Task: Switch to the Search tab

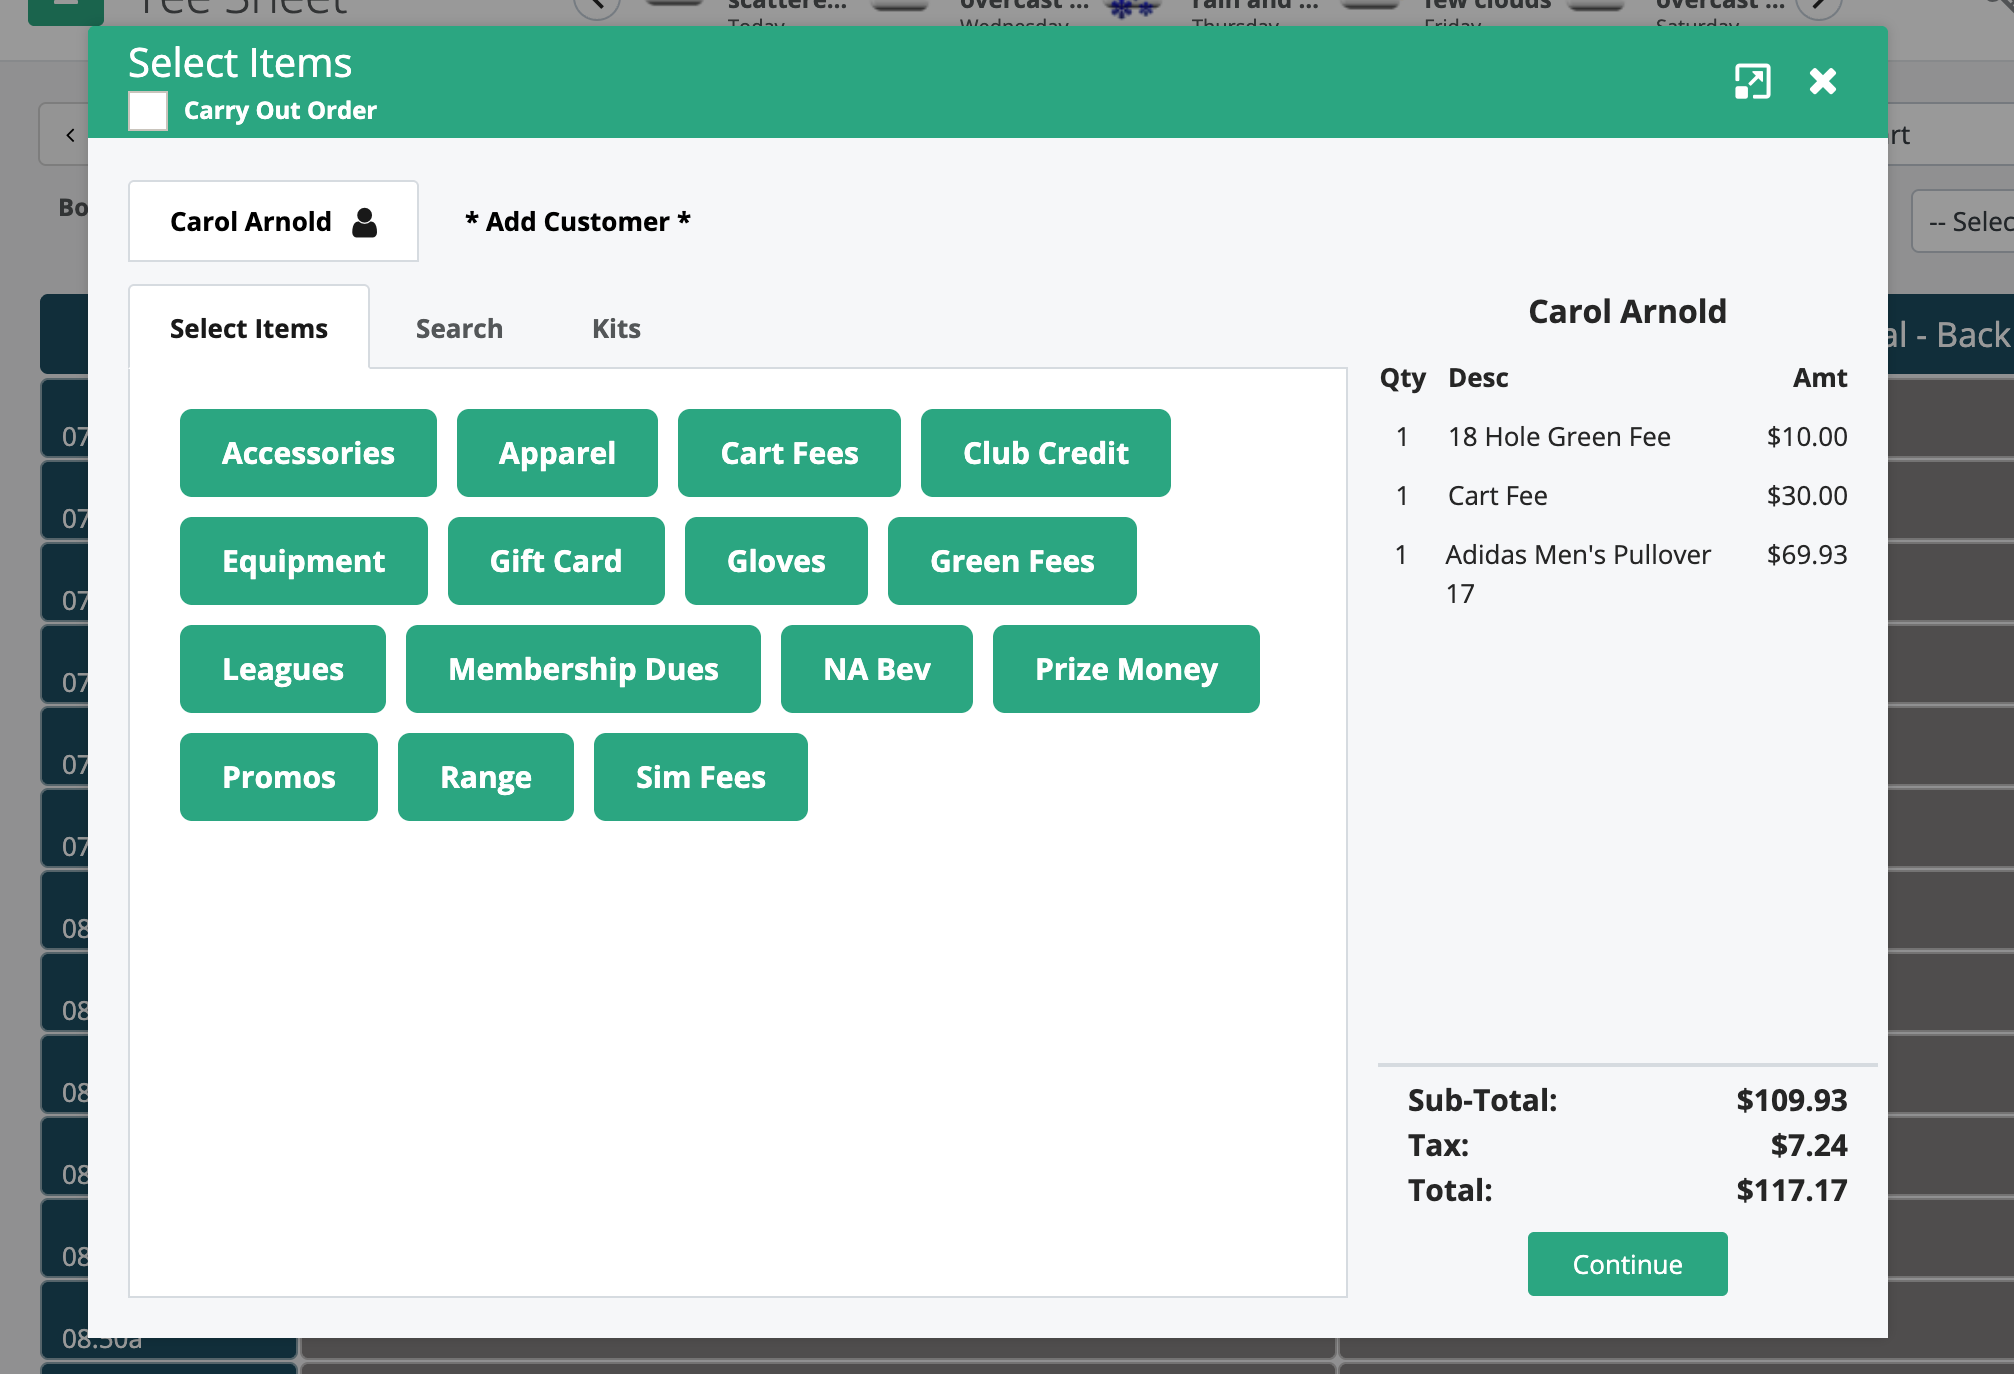Action: [x=458, y=328]
